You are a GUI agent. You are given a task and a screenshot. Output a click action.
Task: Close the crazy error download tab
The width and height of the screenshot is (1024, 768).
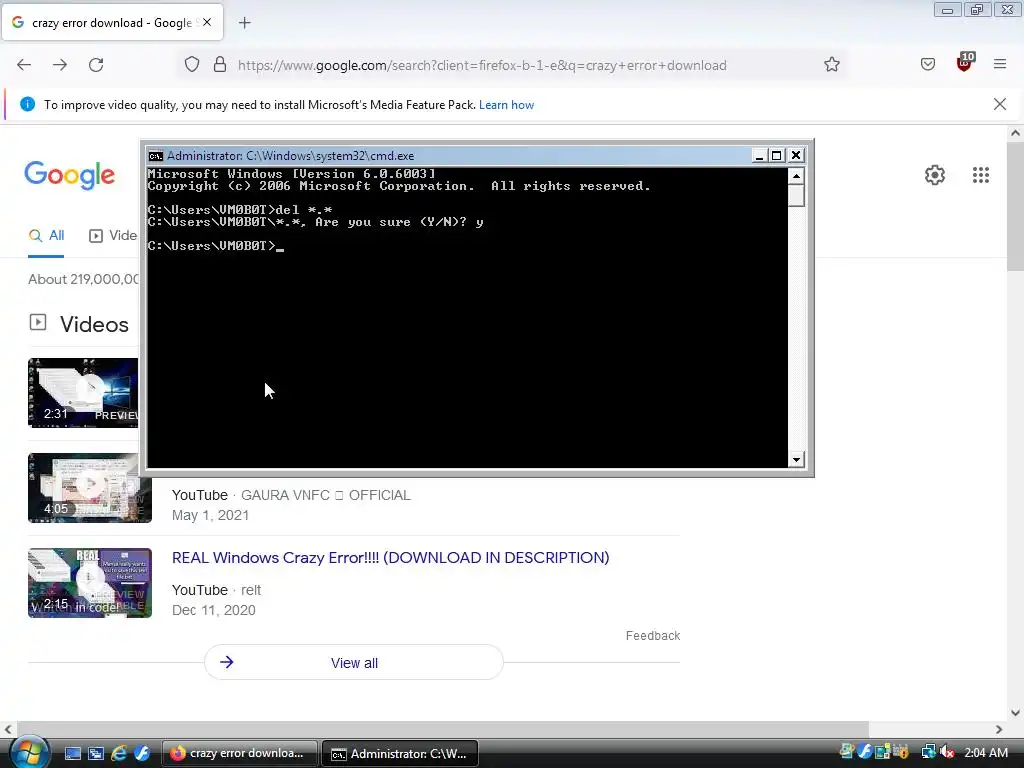(x=207, y=22)
